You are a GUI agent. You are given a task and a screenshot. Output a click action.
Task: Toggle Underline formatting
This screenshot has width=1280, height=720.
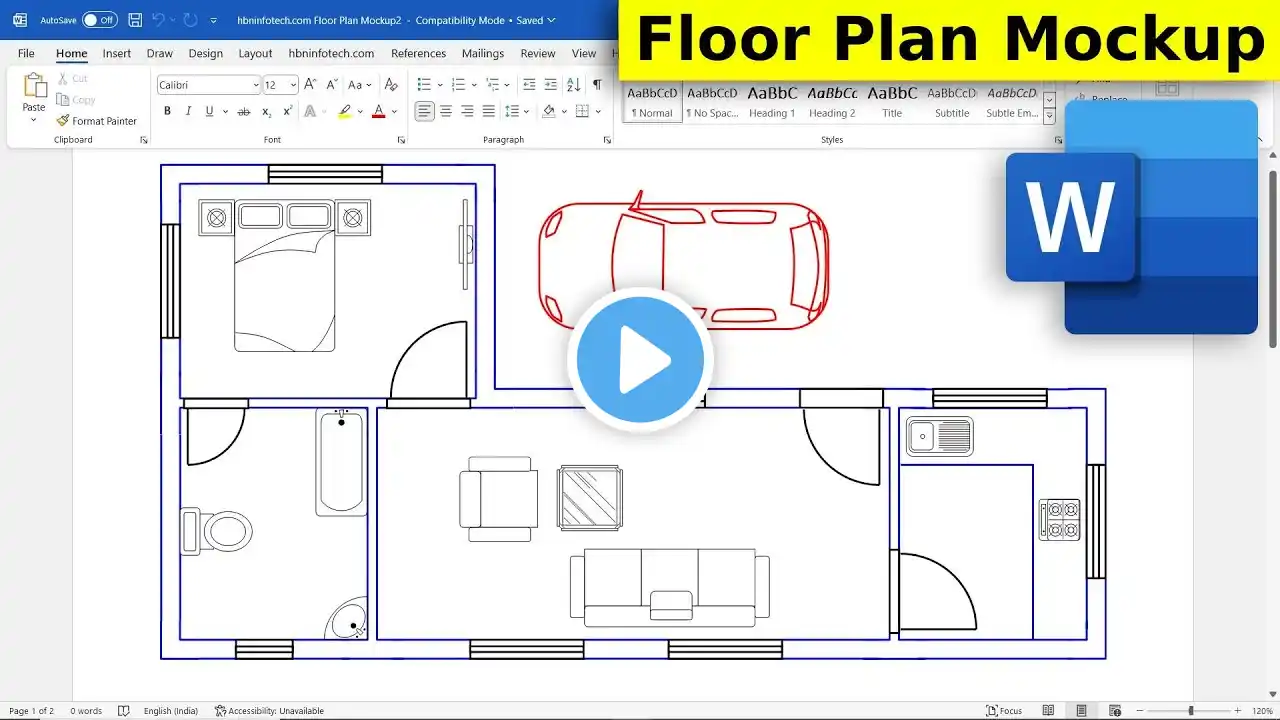(209, 111)
